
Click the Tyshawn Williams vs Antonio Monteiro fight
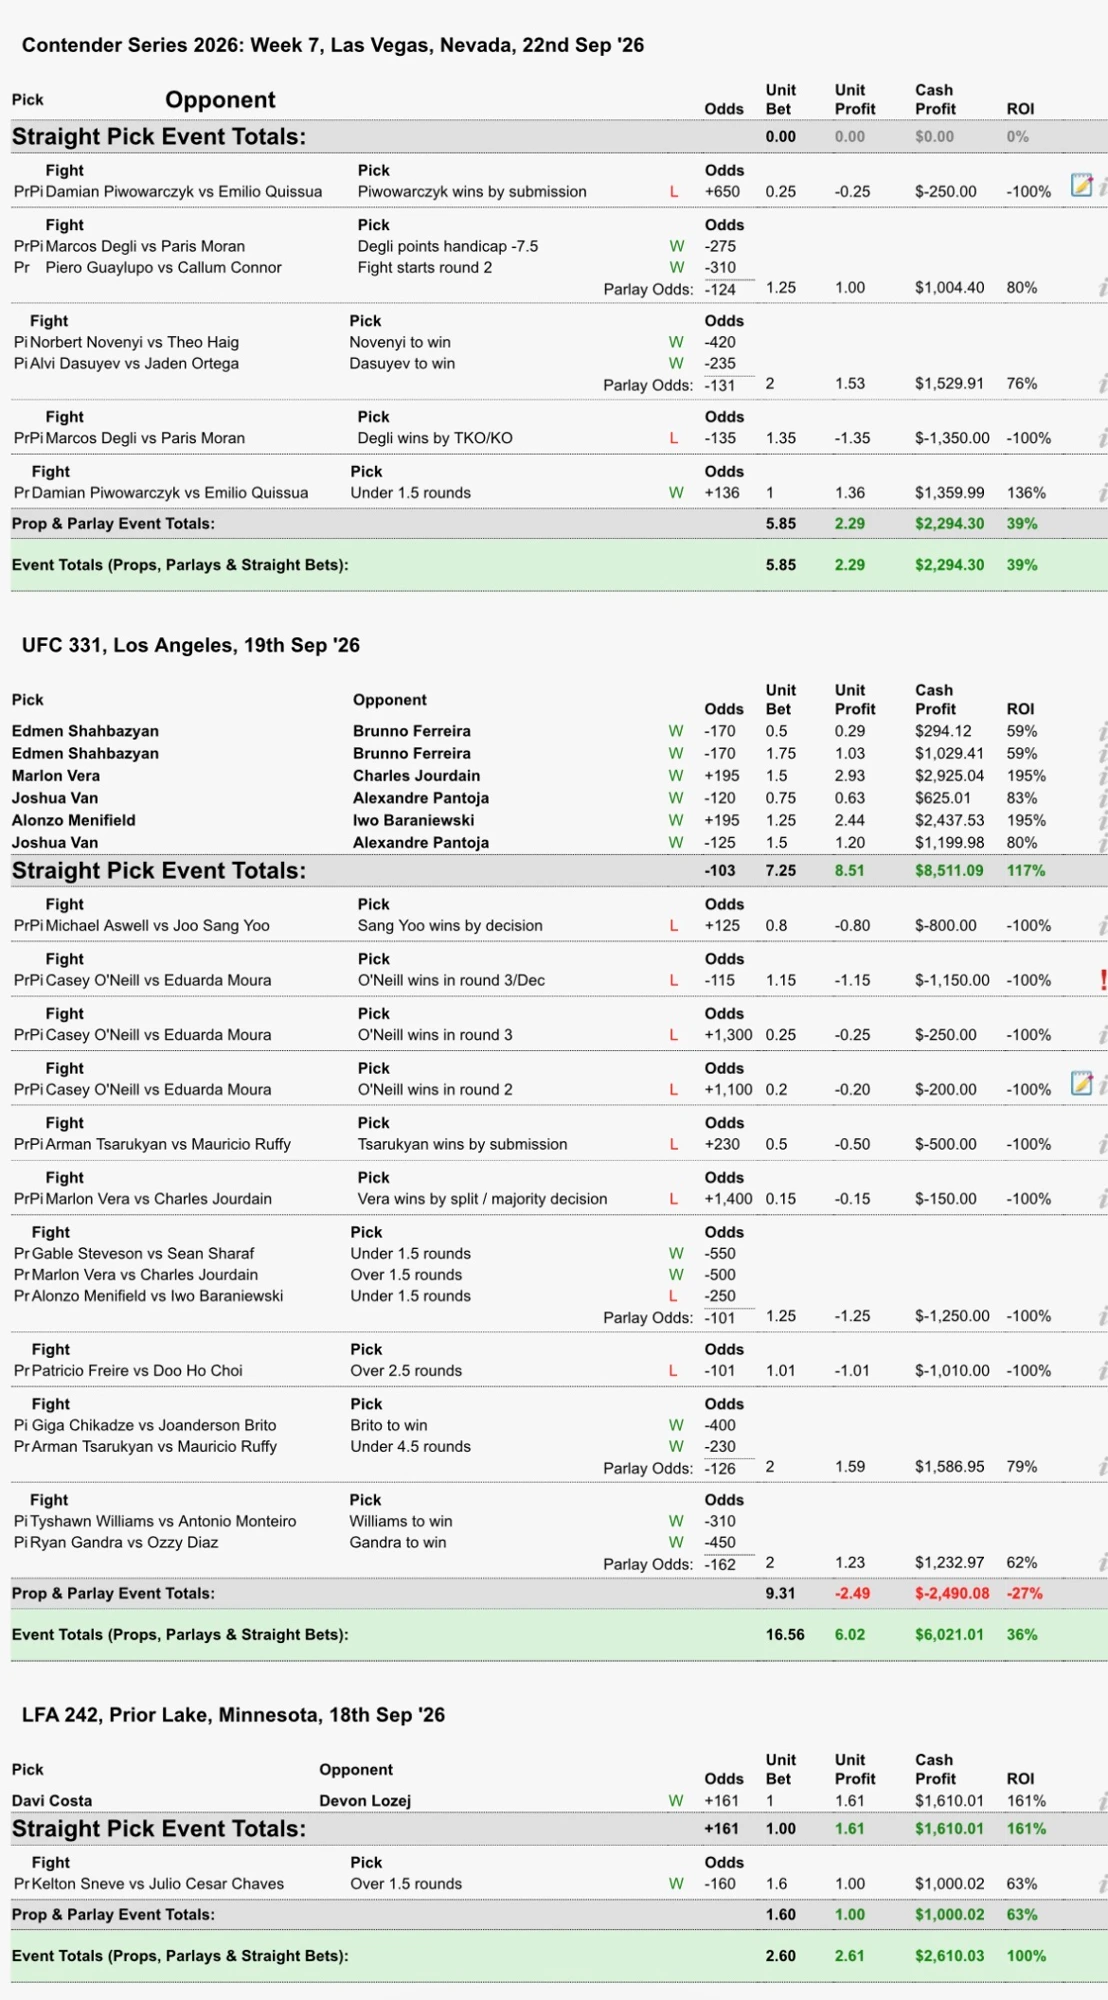pos(163,1522)
